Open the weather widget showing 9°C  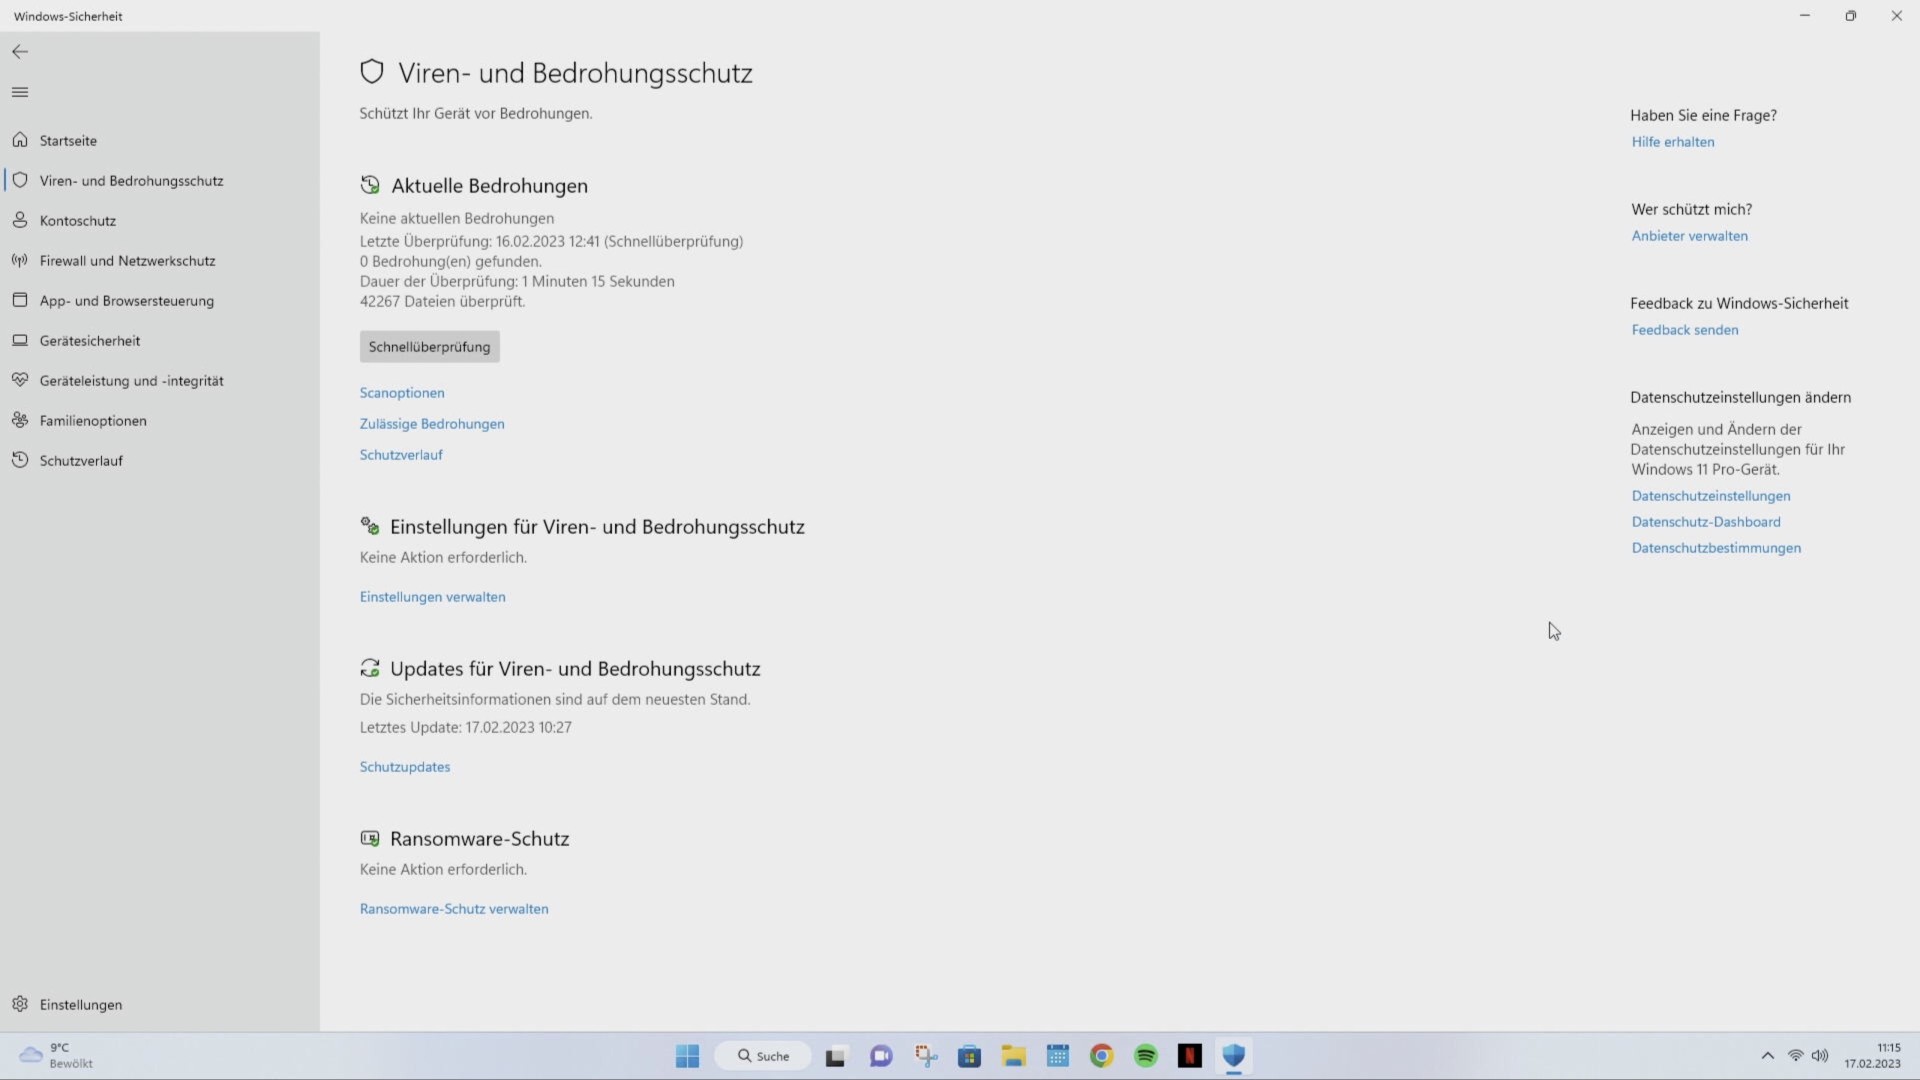pos(58,1056)
